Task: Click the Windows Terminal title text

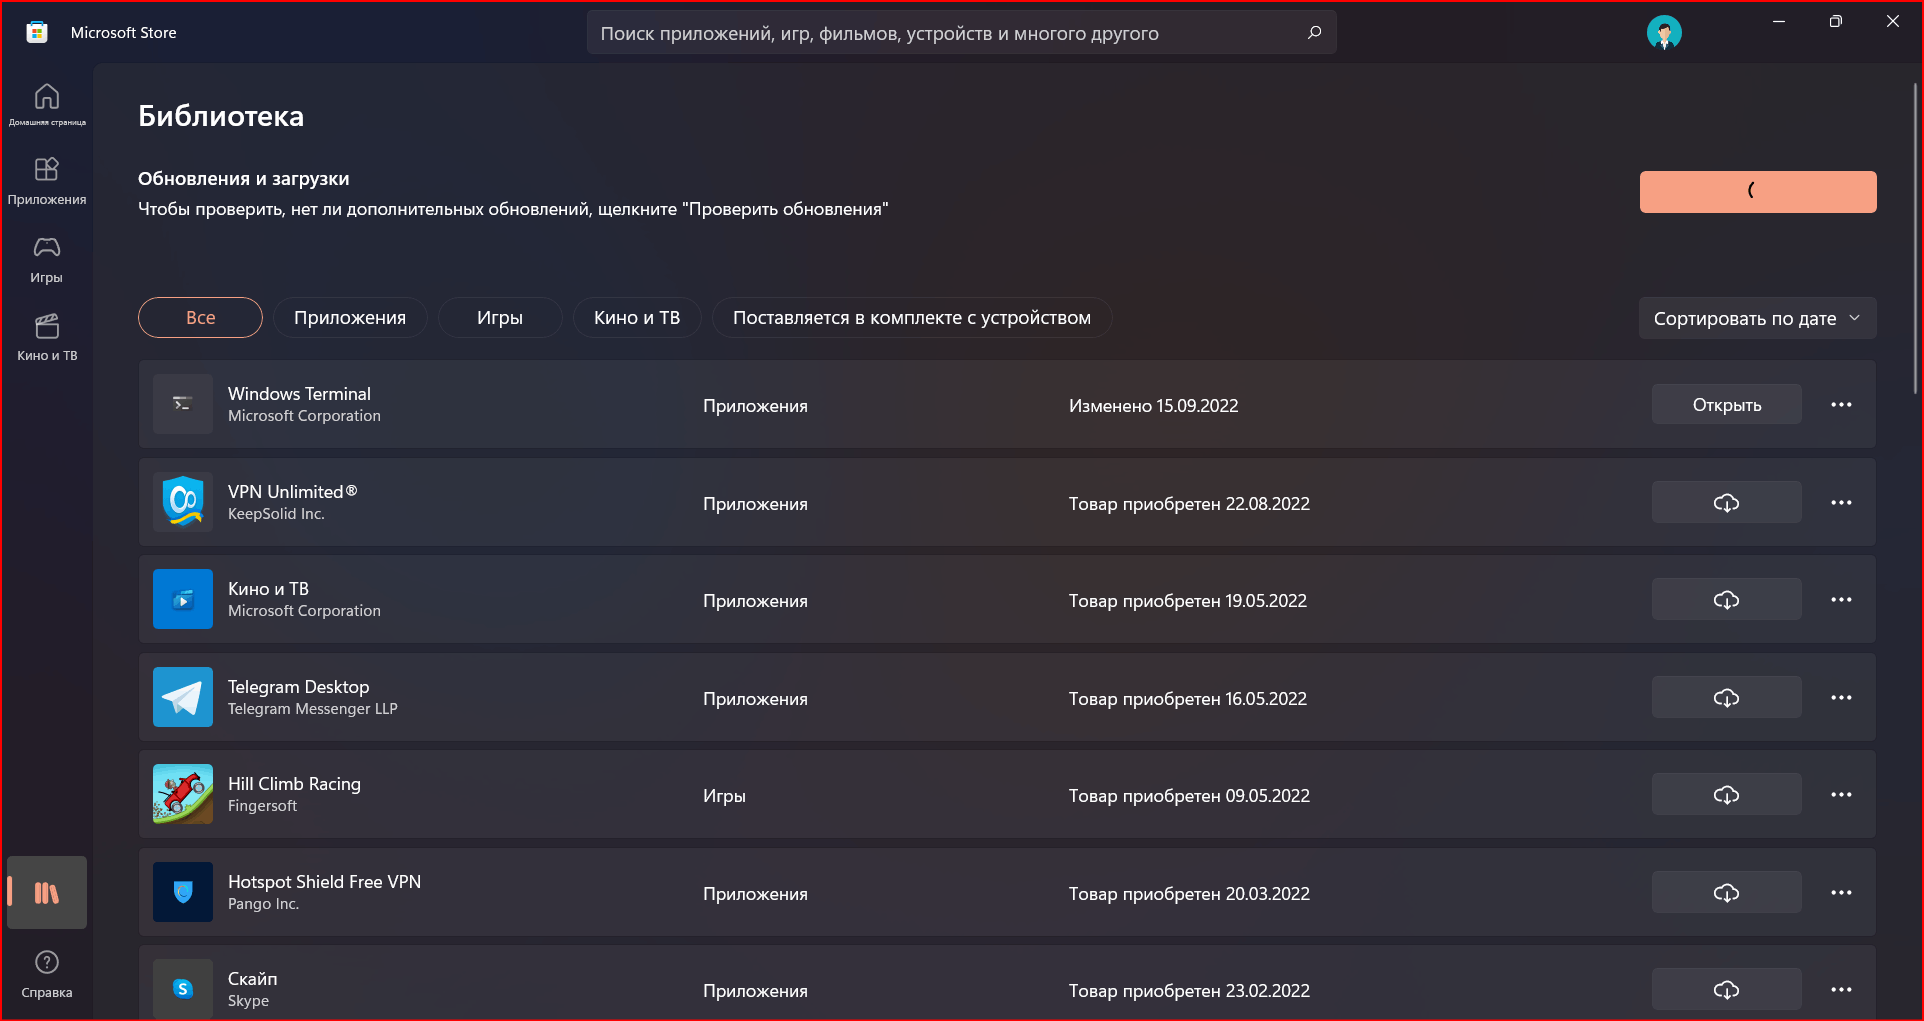Action: [299, 394]
